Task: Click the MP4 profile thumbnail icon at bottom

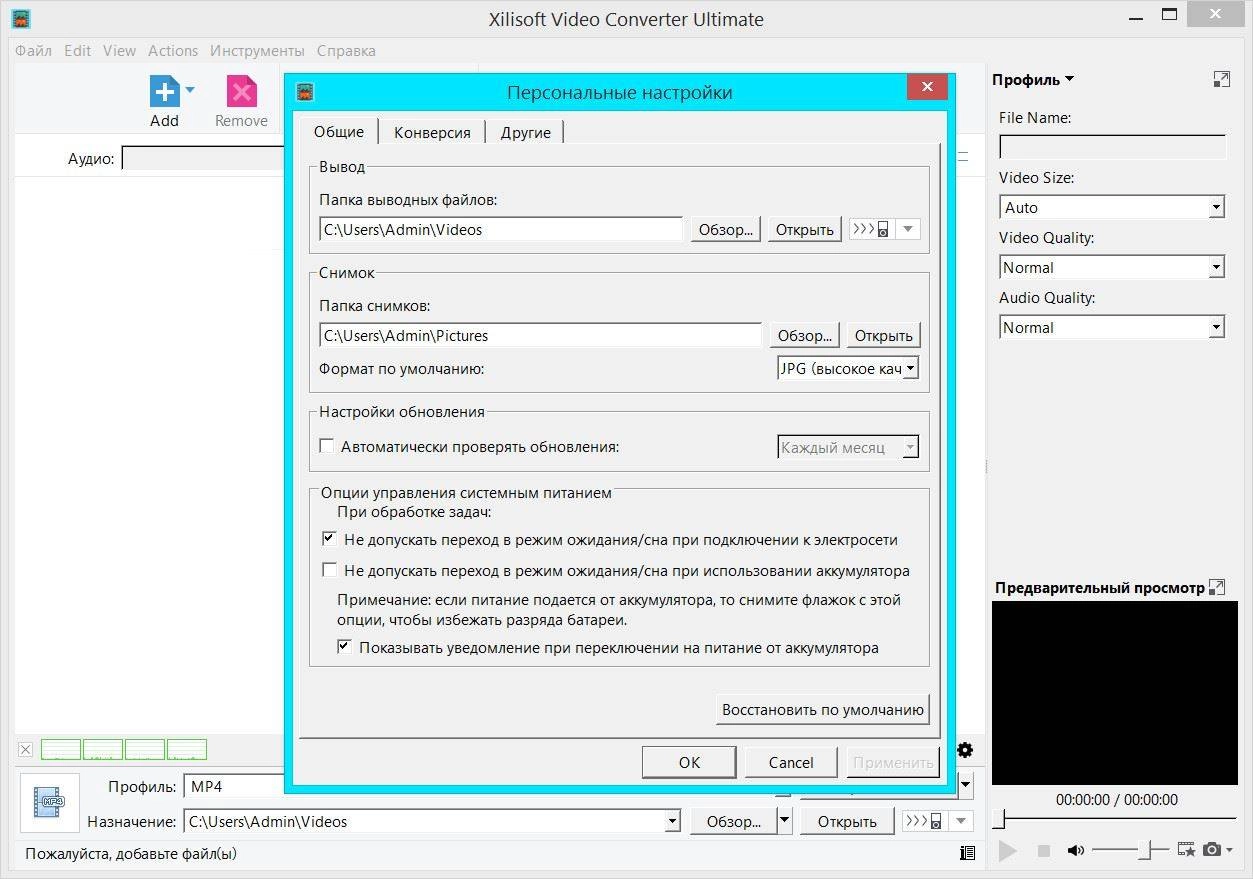Action: (50, 802)
